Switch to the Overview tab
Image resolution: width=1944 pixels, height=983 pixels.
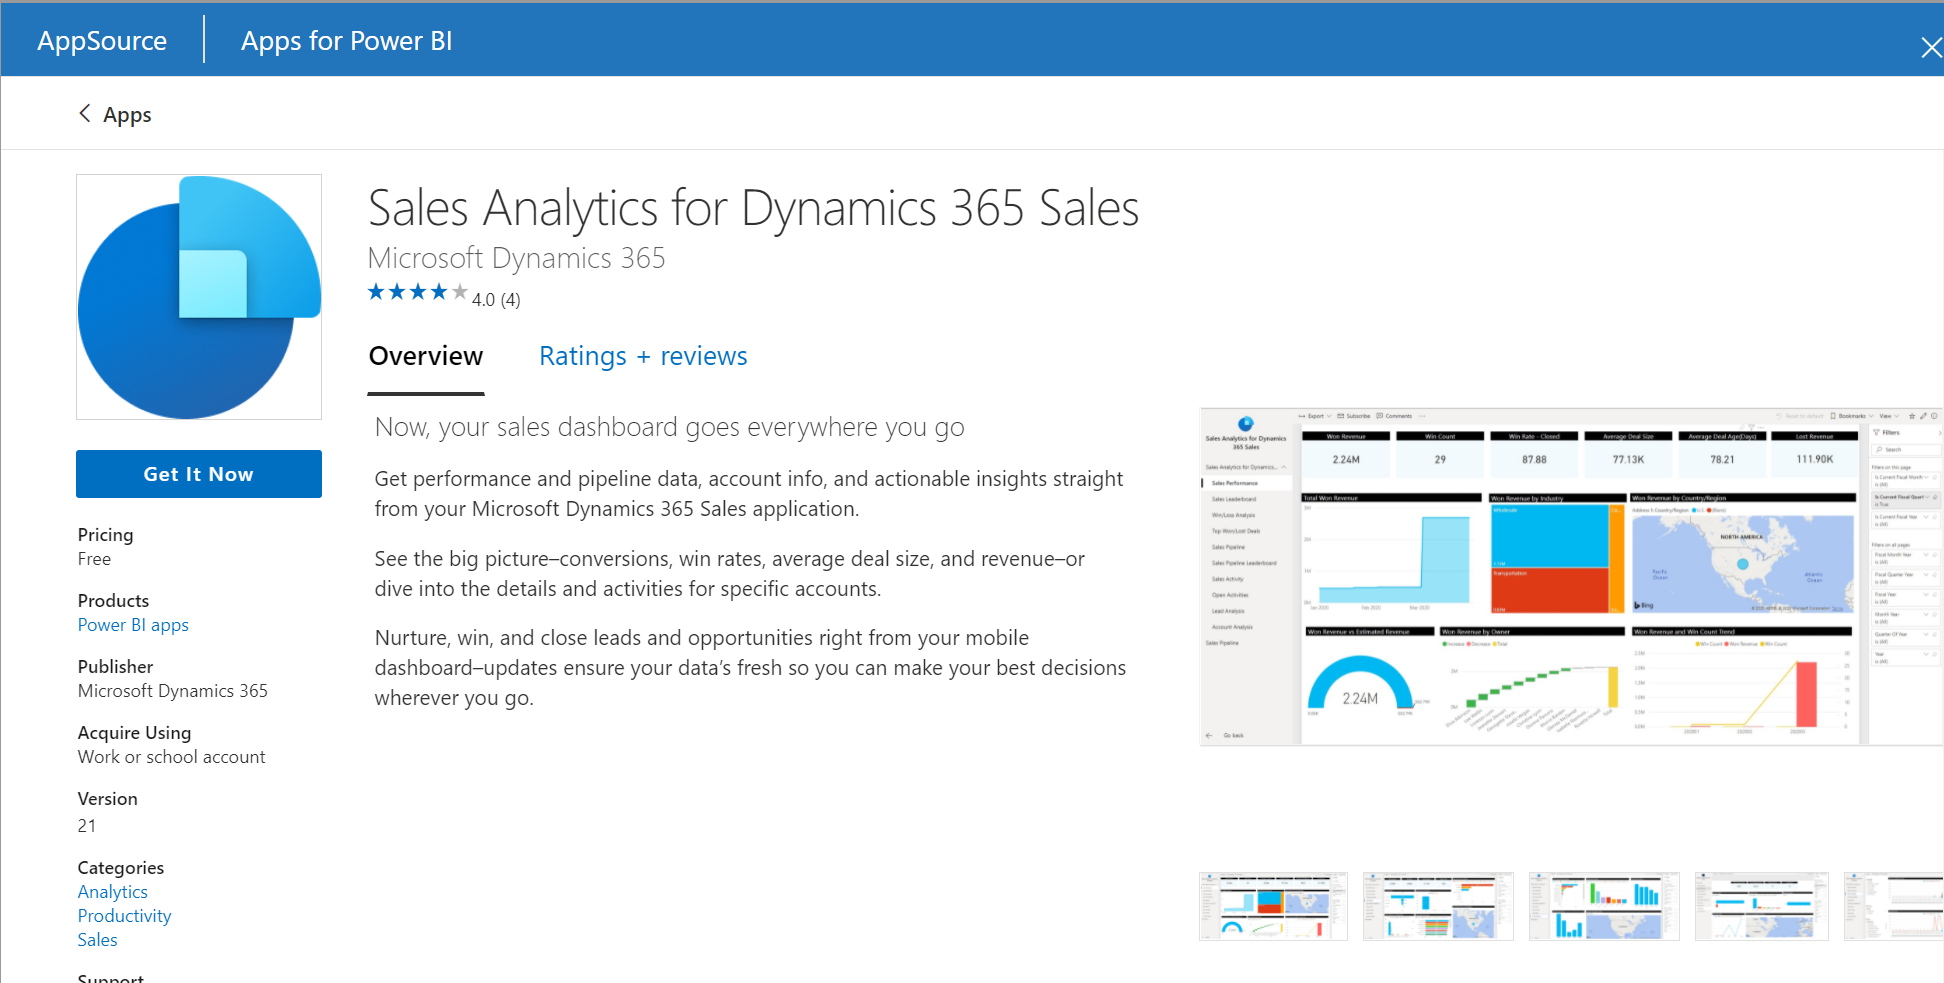click(426, 357)
